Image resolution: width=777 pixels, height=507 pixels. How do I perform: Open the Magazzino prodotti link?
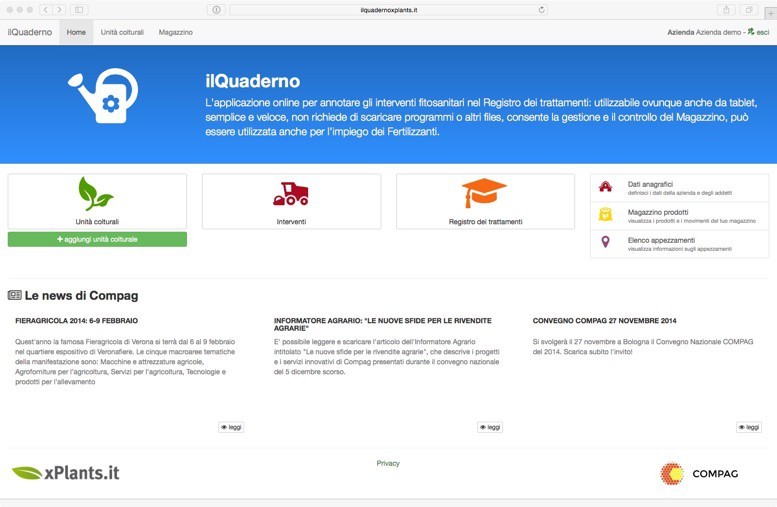point(658,212)
